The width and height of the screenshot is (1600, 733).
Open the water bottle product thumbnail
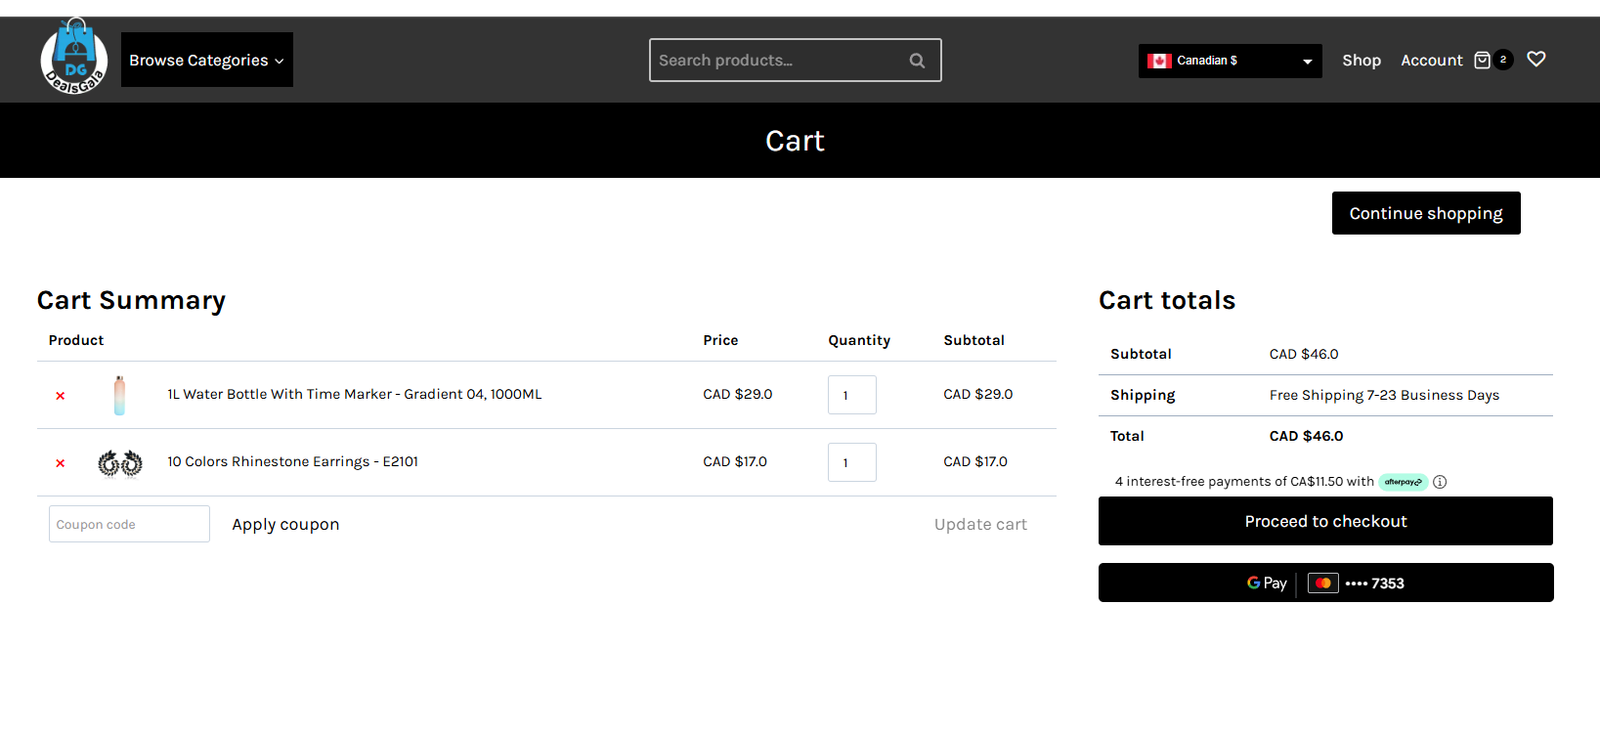(x=120, y=395)
